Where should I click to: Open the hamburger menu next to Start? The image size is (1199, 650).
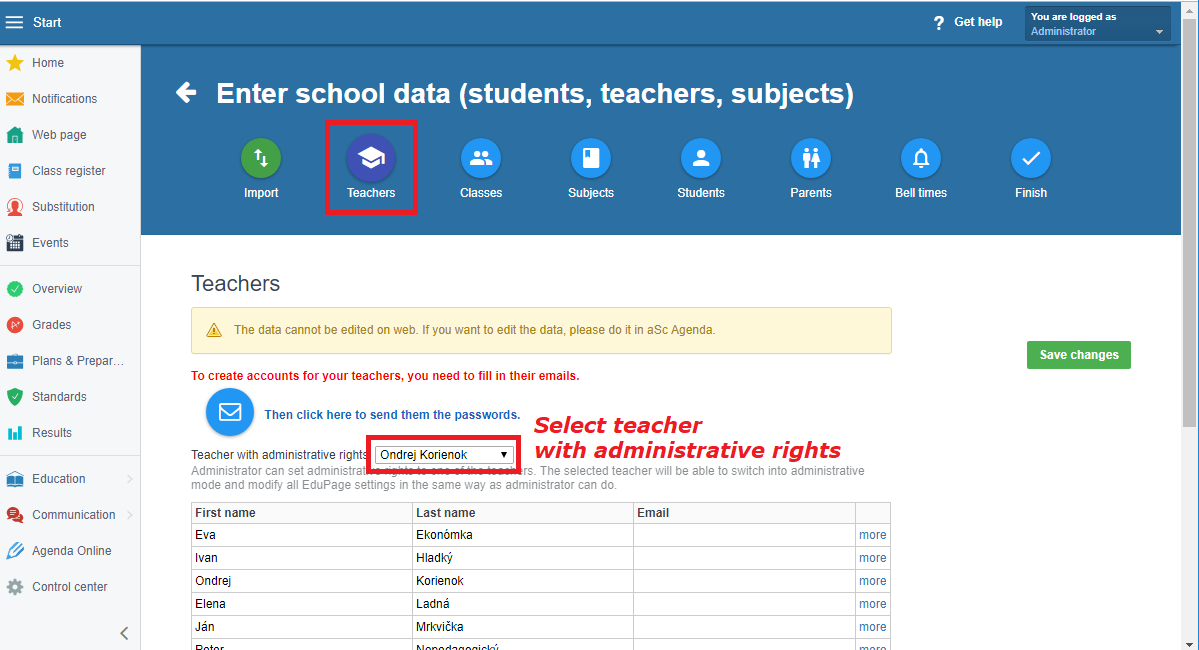[15, 22]
